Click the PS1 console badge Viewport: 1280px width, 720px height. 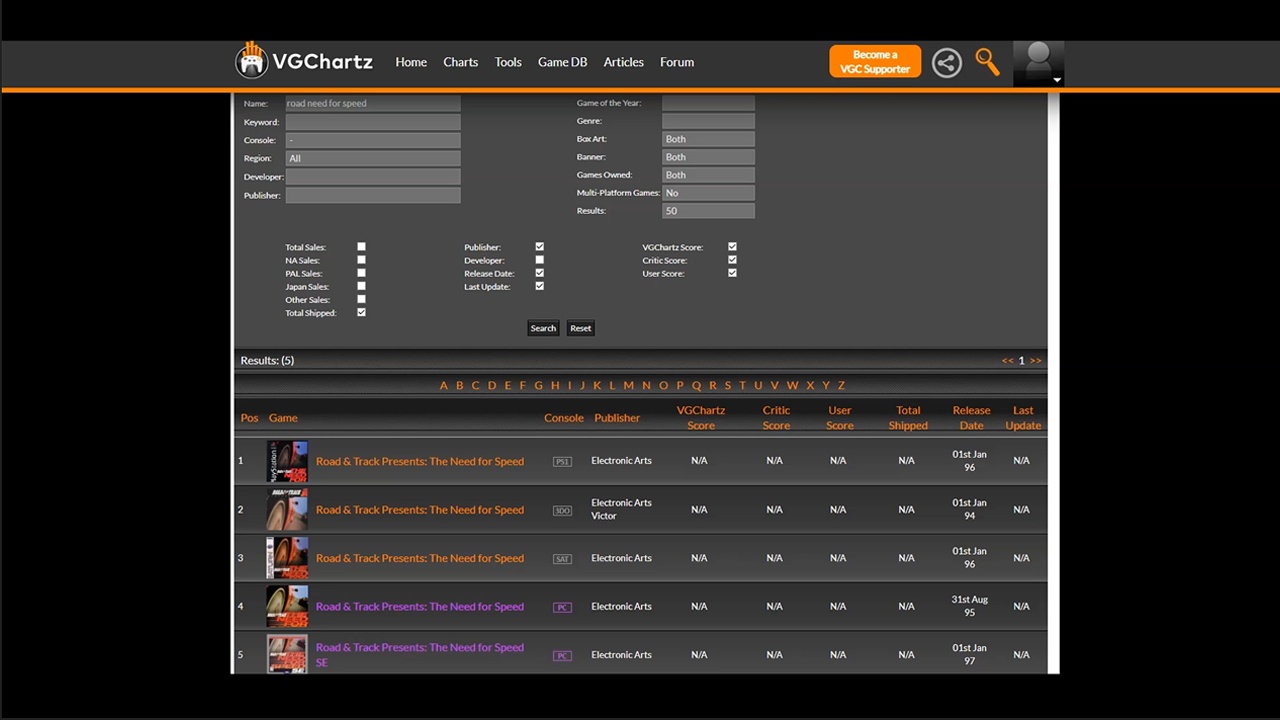(x=562, y=462)
